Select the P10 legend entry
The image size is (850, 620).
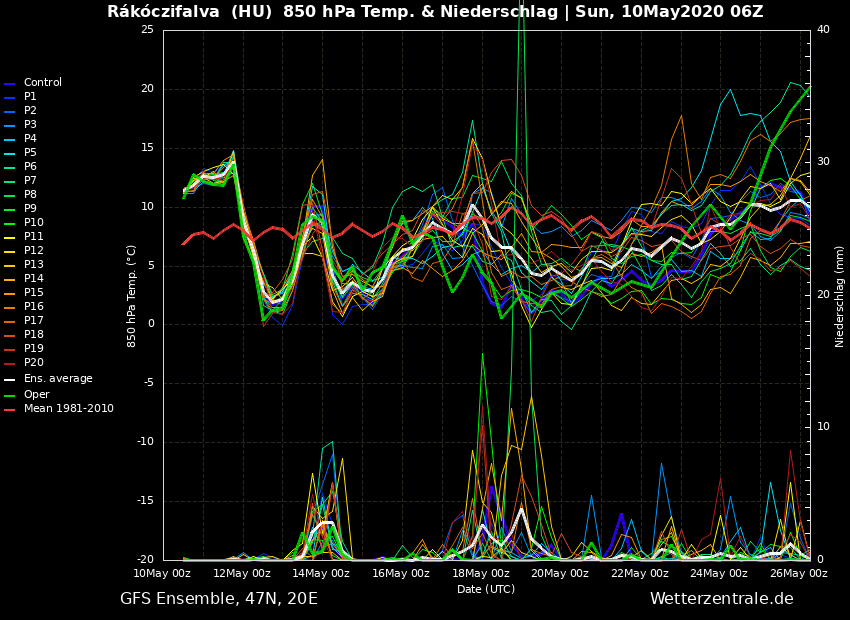point(34,223)
